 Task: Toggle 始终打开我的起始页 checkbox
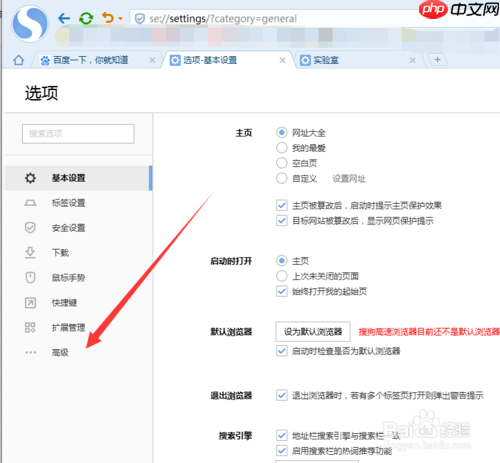click(x=282, y=291)
